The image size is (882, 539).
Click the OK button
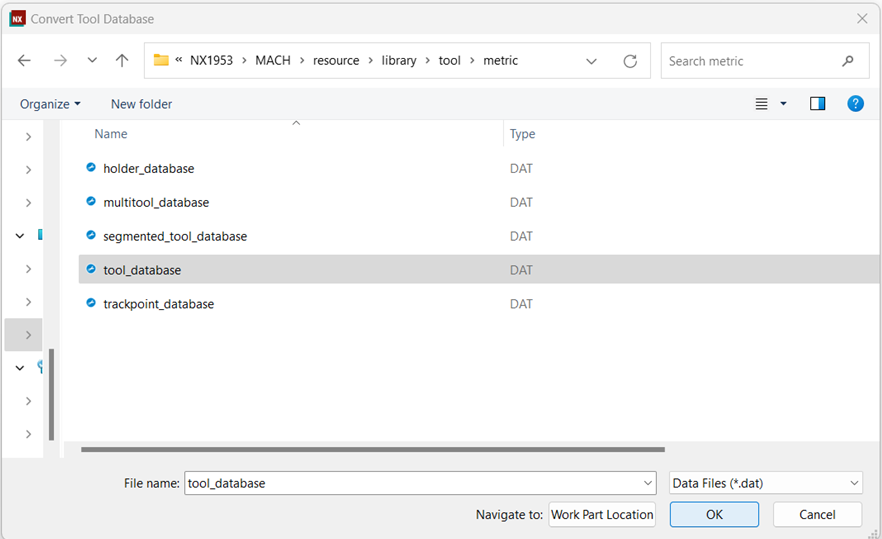pyautogui.click(x=714, y=514)
